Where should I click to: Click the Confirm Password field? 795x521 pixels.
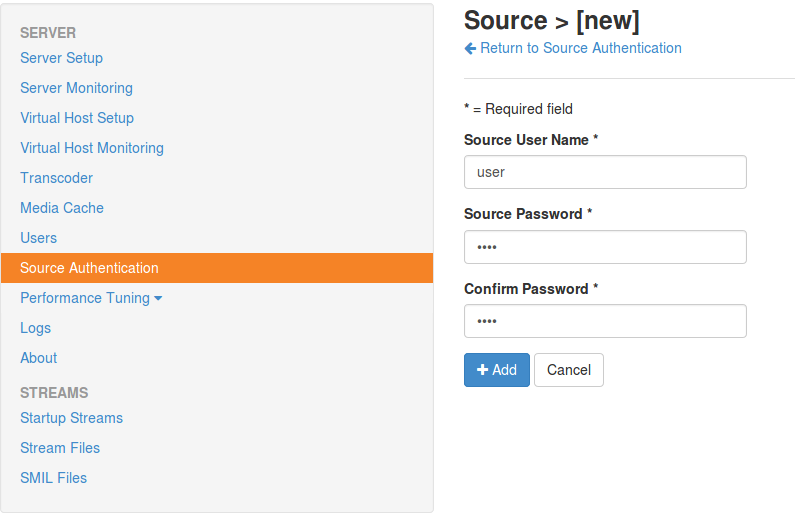click(605, 321)
